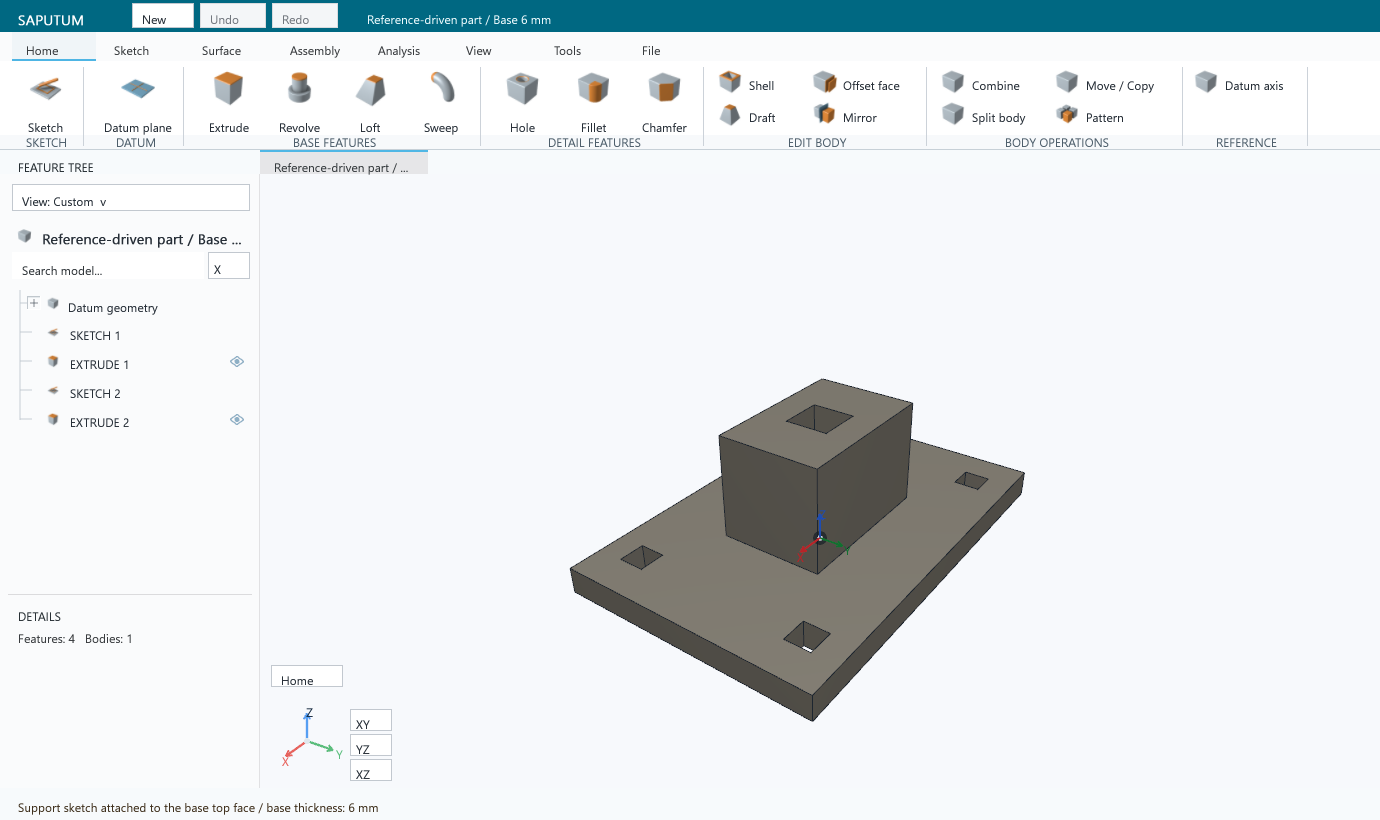Choose the Fillet tool icon
Screen dimensions: 1380x820
coord(594,89)
